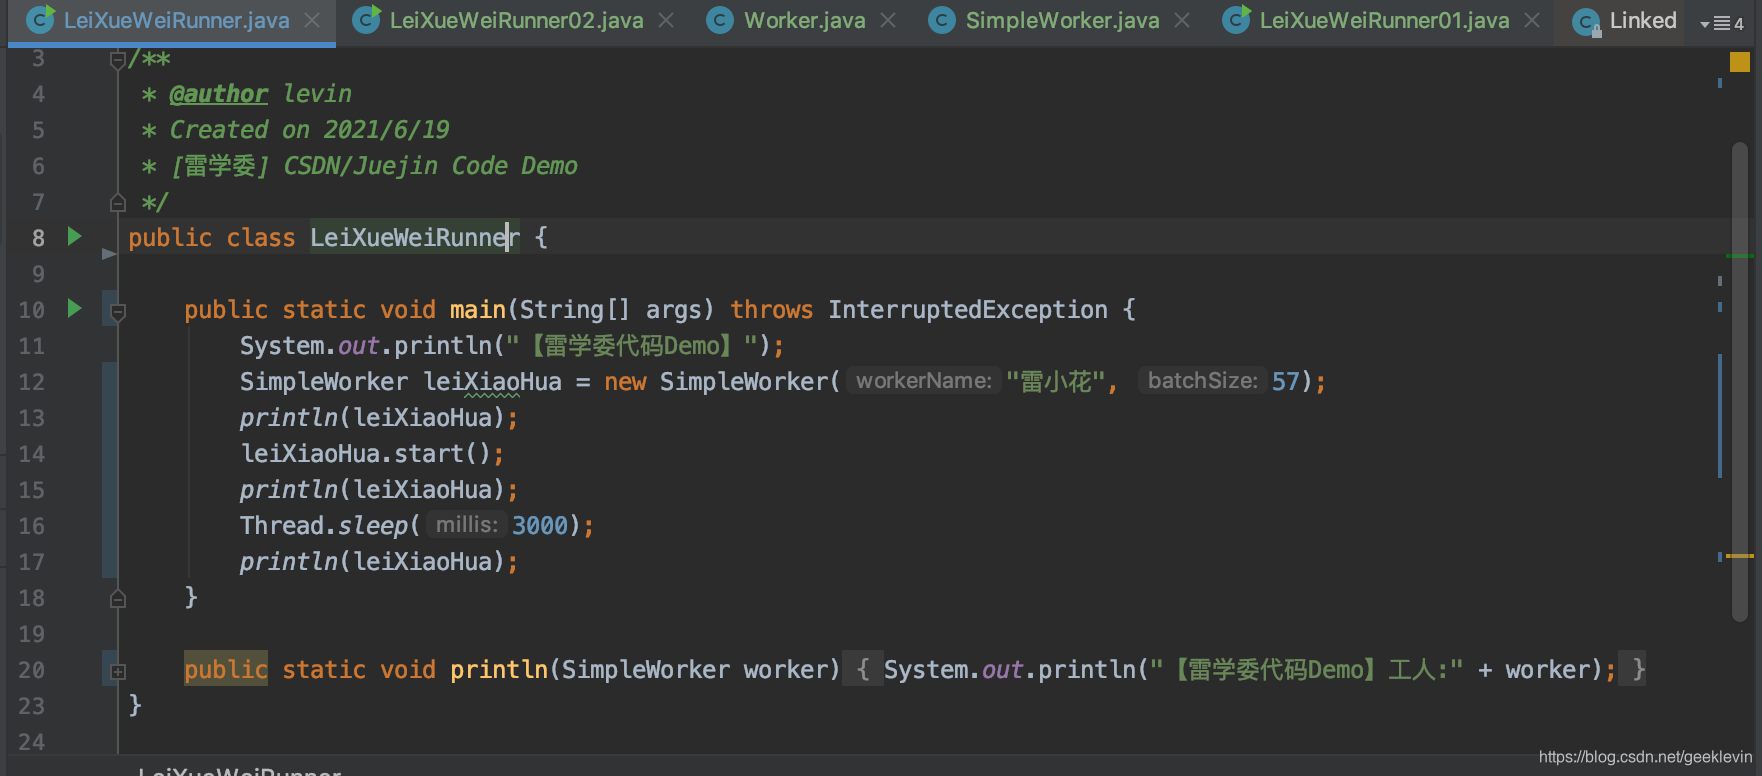Click line number 12 in the gutter
Screen dimensions: 1762x776
[x=31, y=382]
